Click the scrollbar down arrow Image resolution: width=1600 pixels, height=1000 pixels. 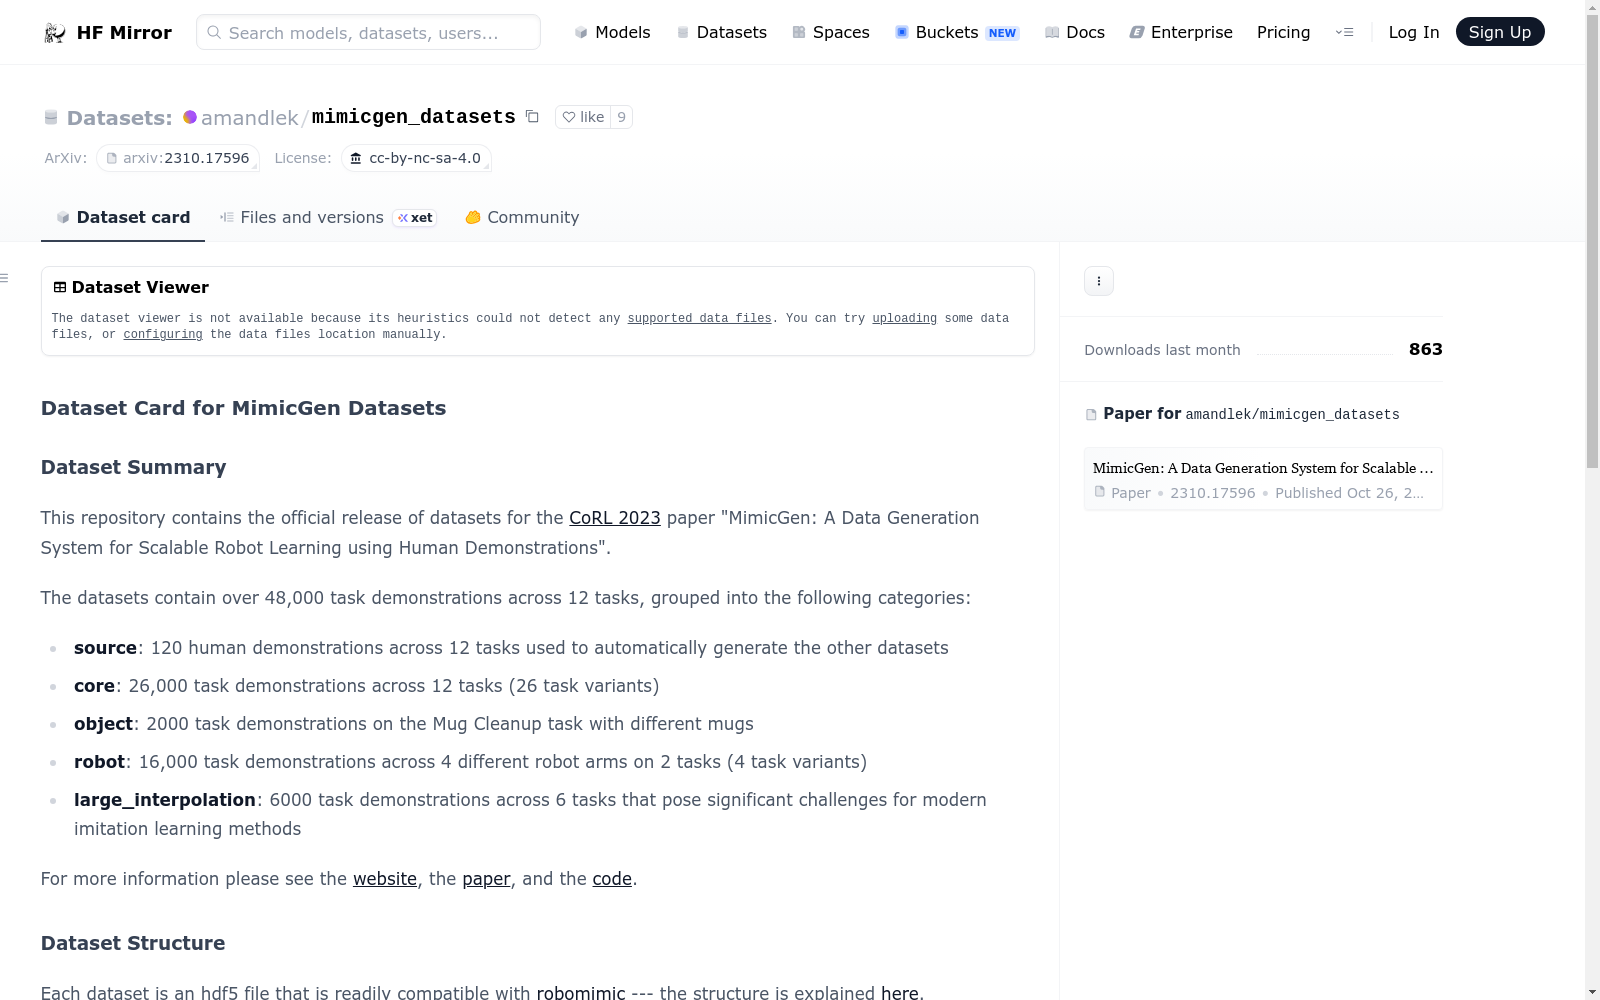1592,992
